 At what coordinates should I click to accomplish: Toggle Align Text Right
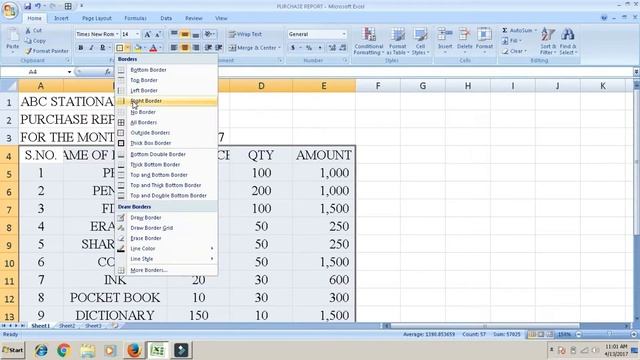click(196, 48)
